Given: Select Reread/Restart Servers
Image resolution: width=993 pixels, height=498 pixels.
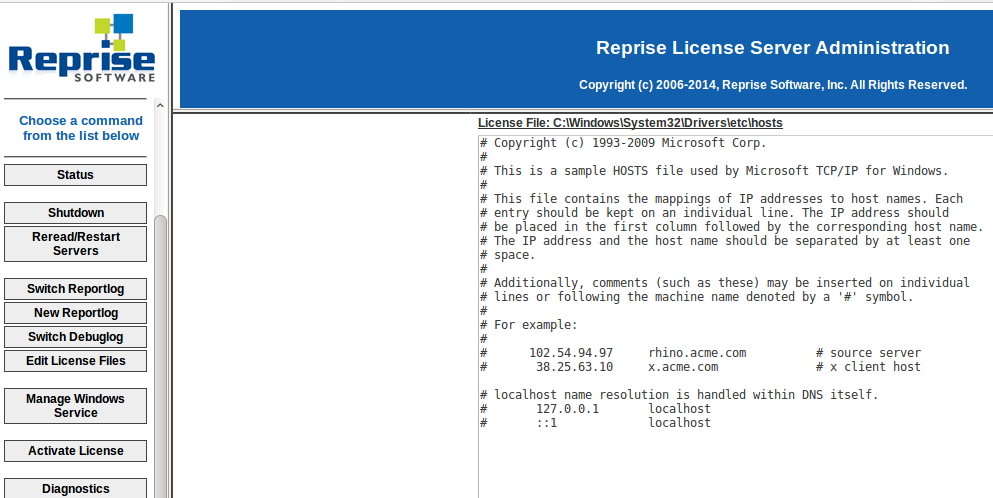Looking at the screenshot, I should (75, 244).
